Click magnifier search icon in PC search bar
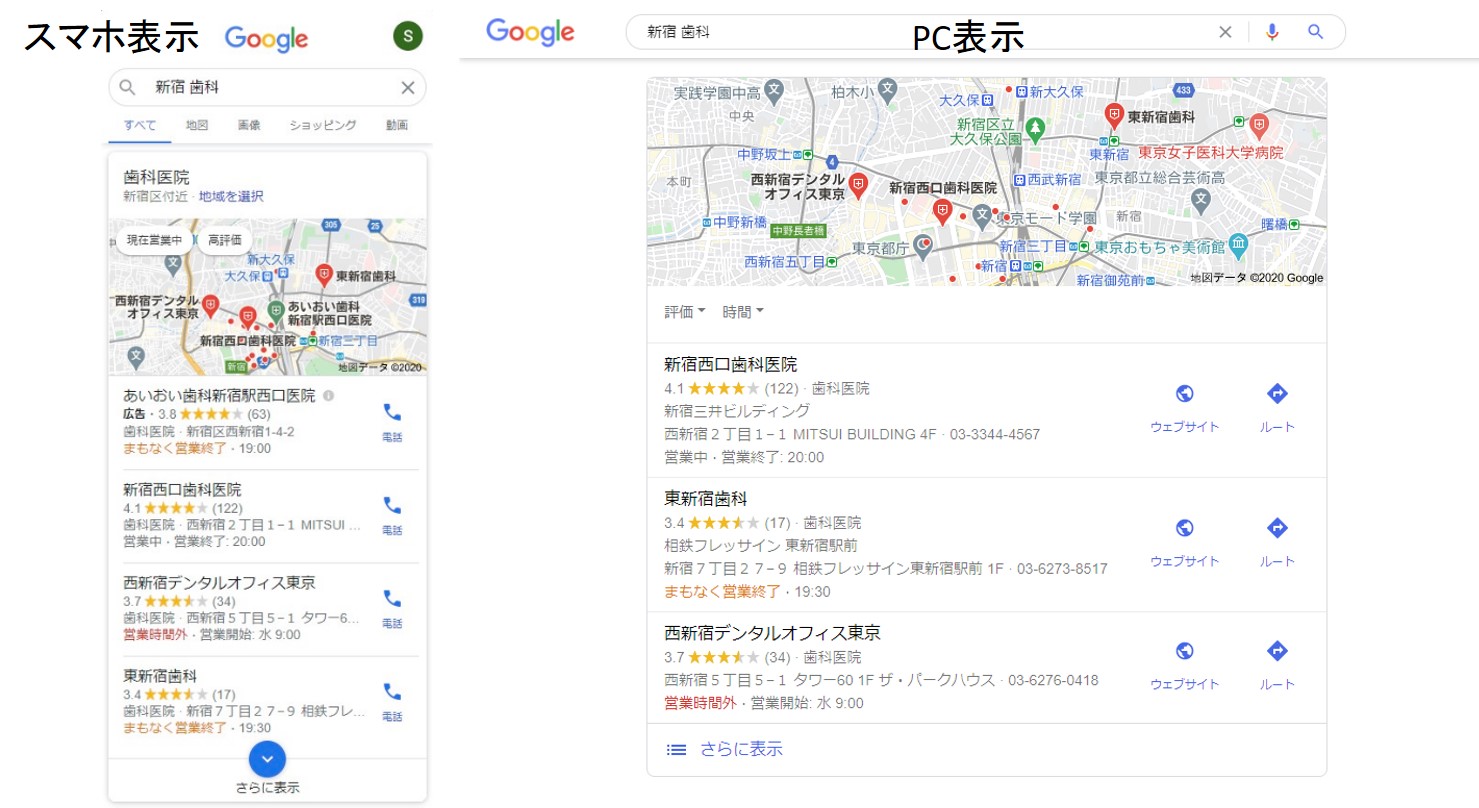This screenshot has height=808, width=1479. (1315, 32)
